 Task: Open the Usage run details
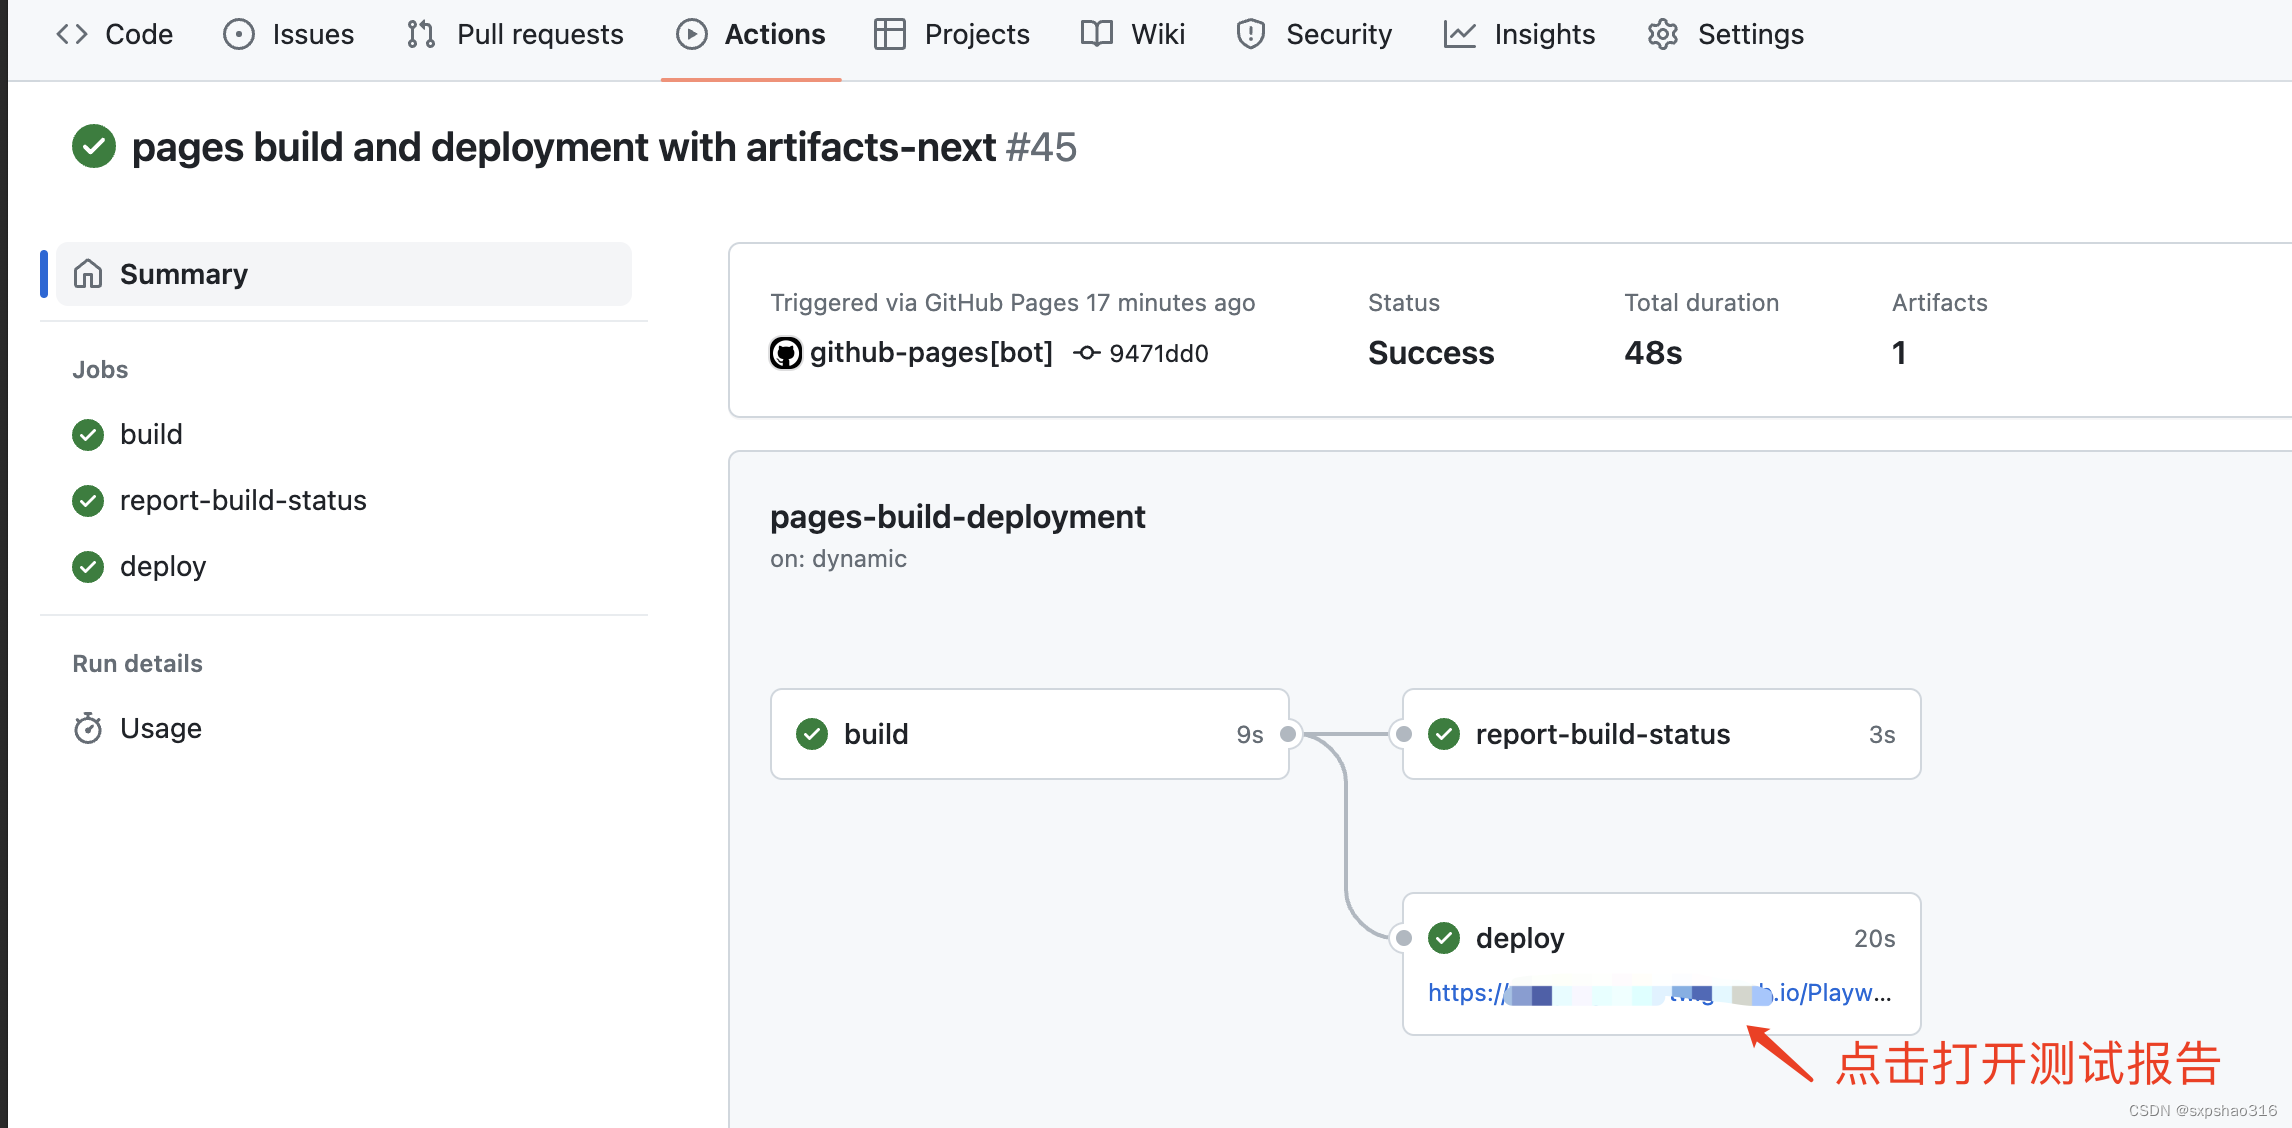pos(161,728)
